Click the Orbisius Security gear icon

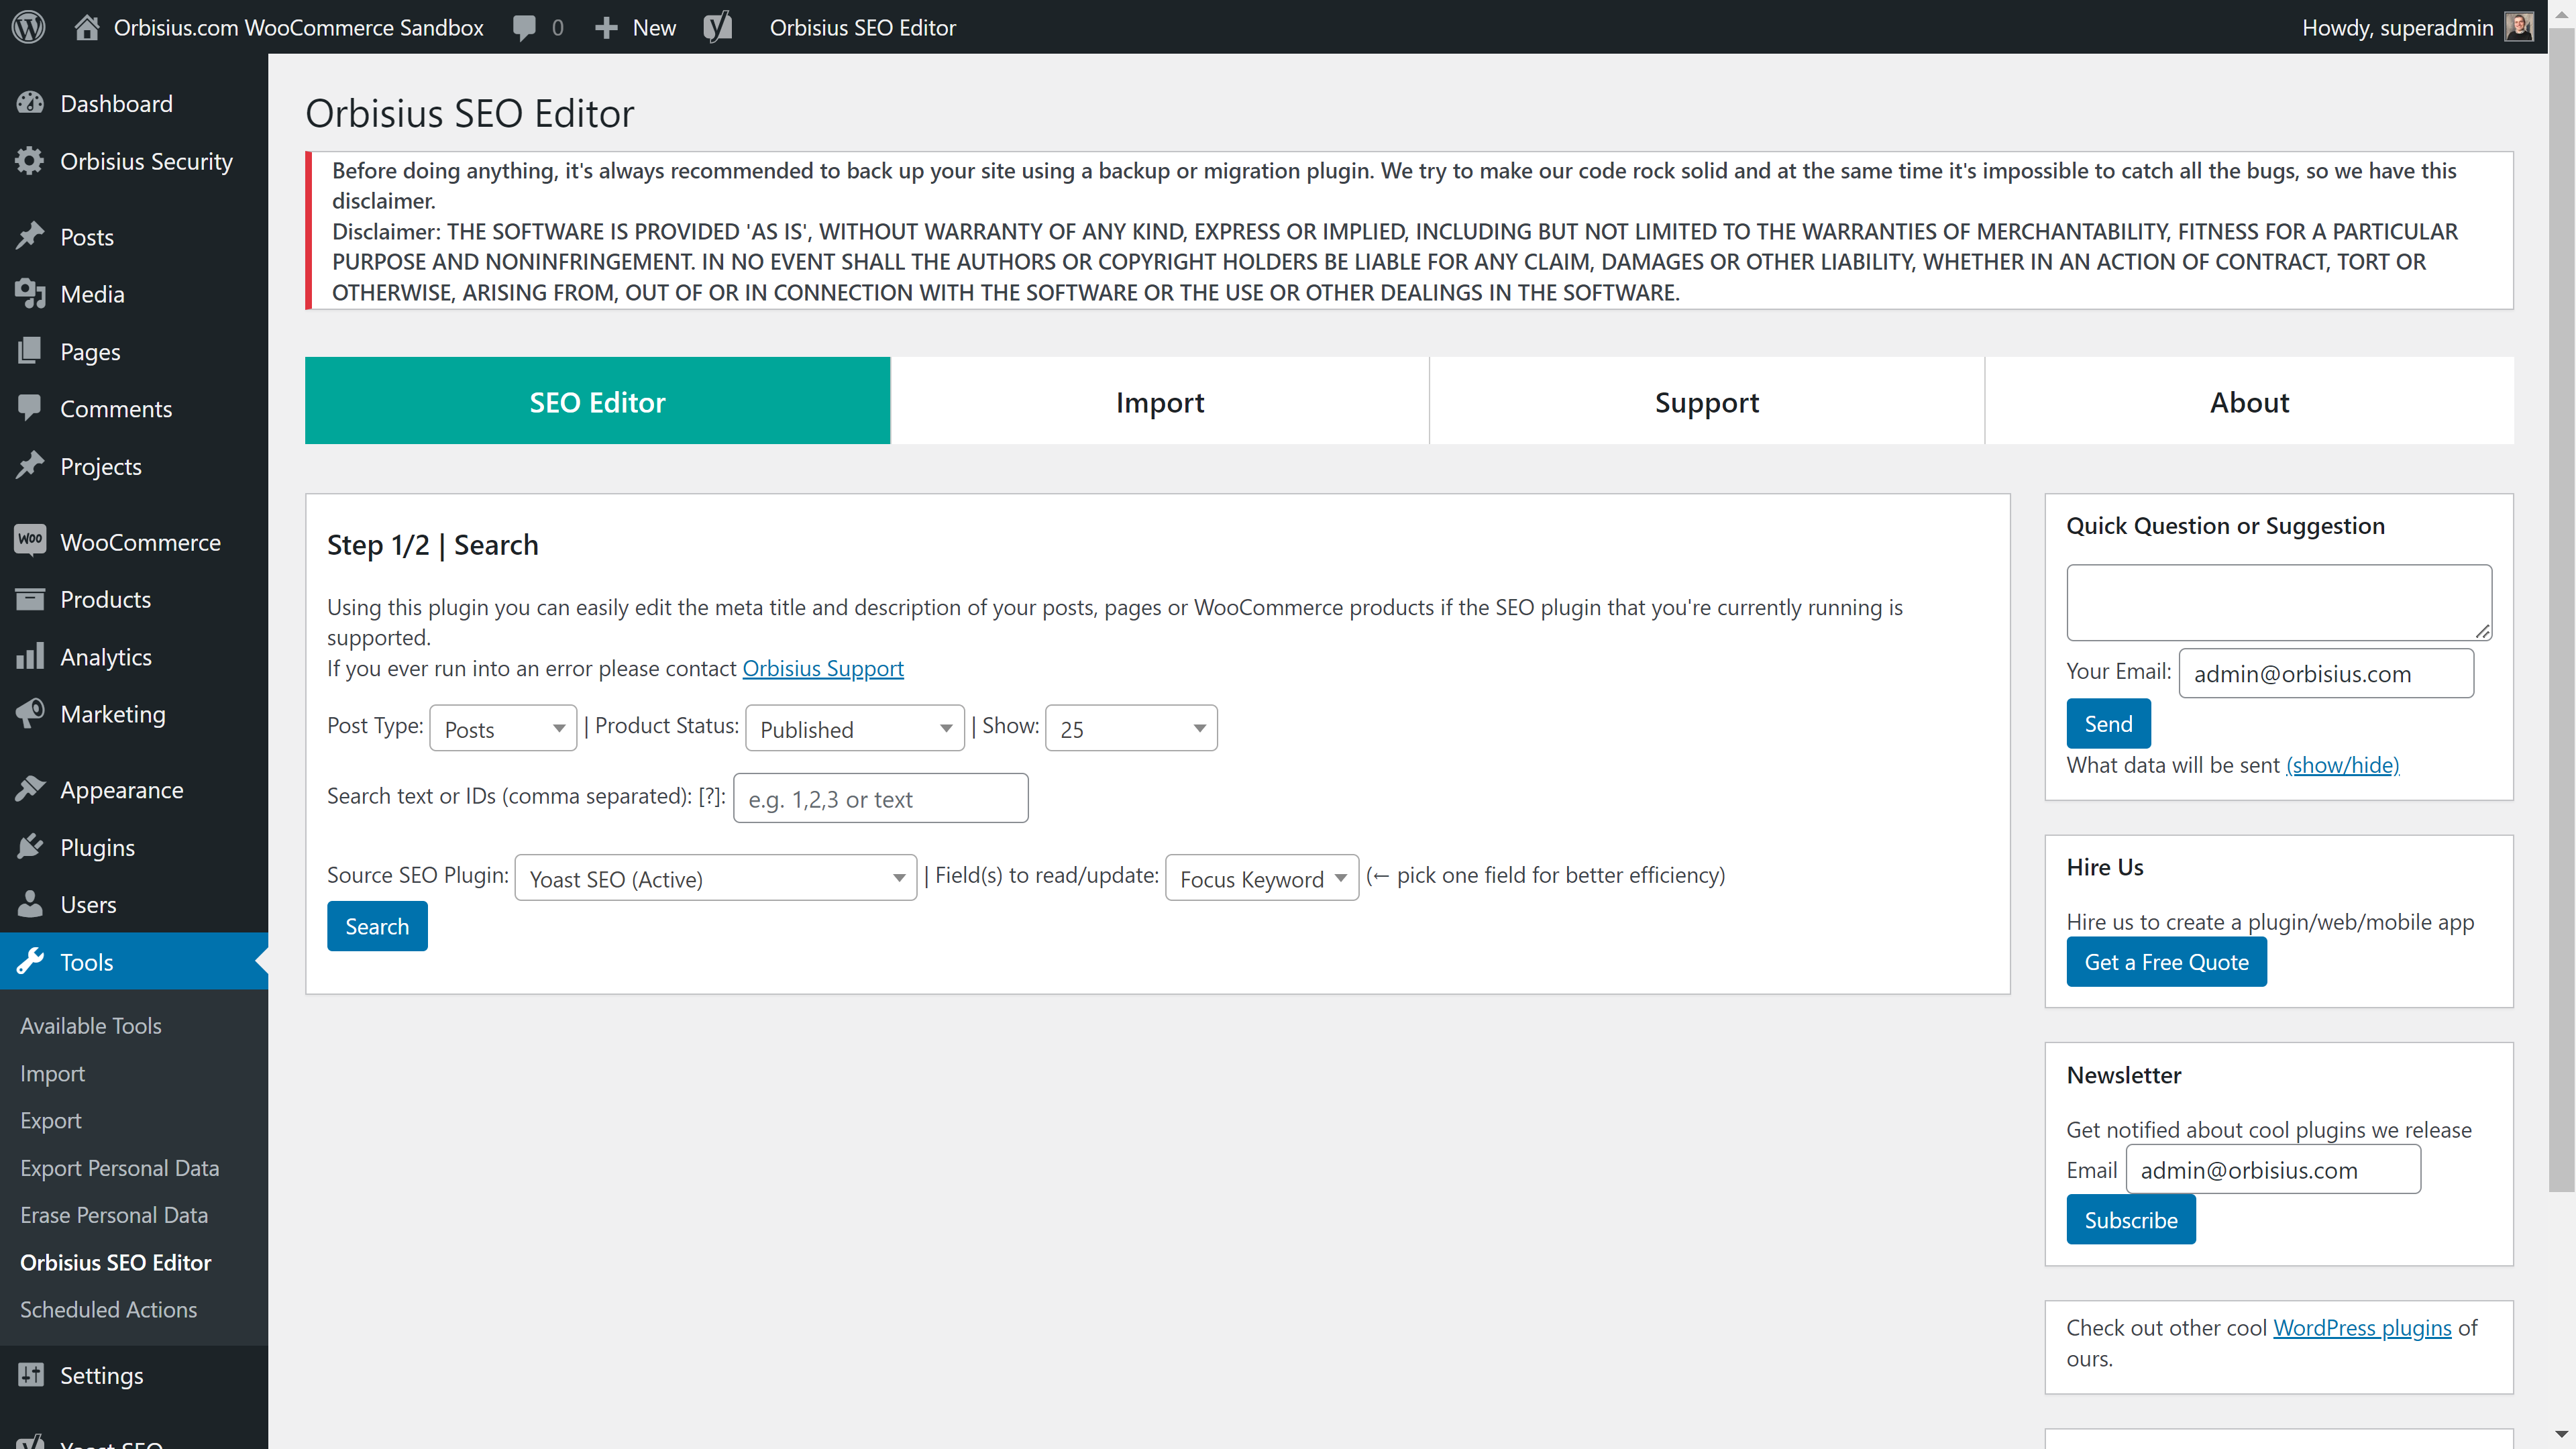click(30, 161)
